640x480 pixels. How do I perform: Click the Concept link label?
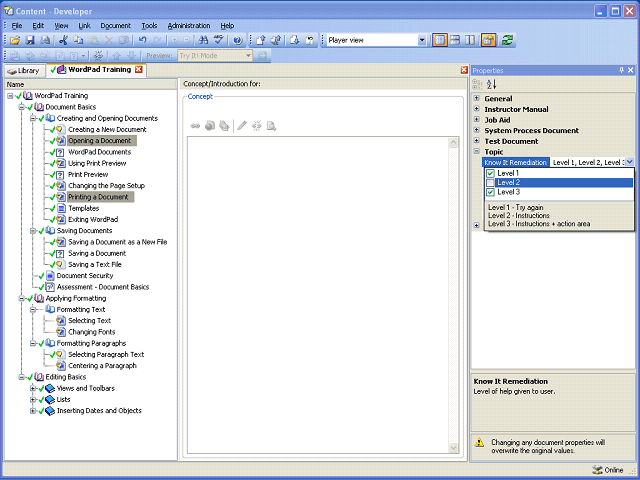click(200, 97)
